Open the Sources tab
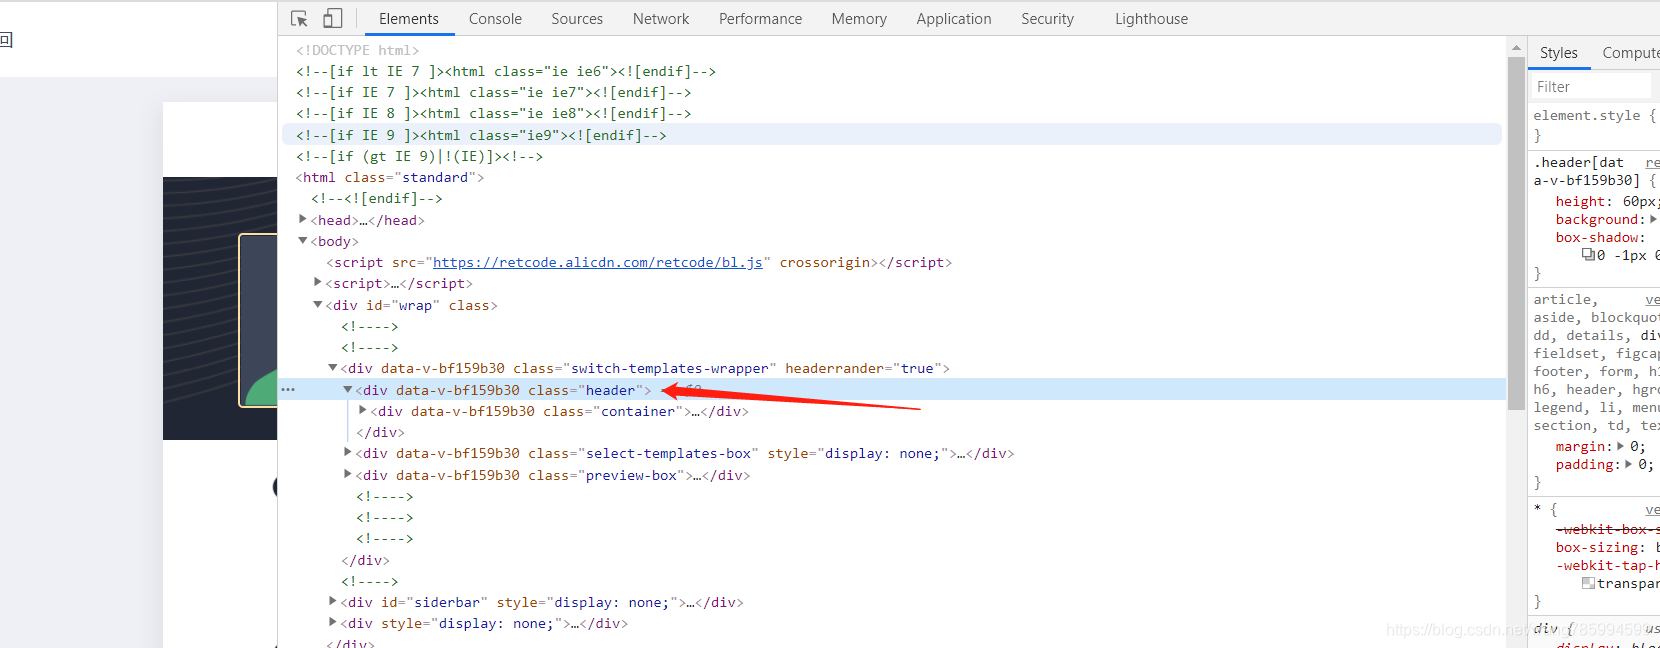 pyautogui.click(x=577, y=19)
